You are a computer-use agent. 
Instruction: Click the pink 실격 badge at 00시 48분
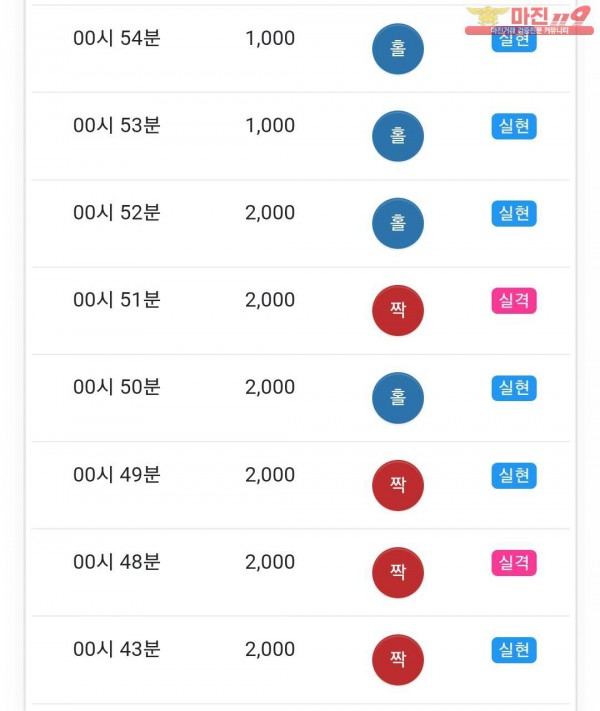pyautogui.click(x=514, y=563)
